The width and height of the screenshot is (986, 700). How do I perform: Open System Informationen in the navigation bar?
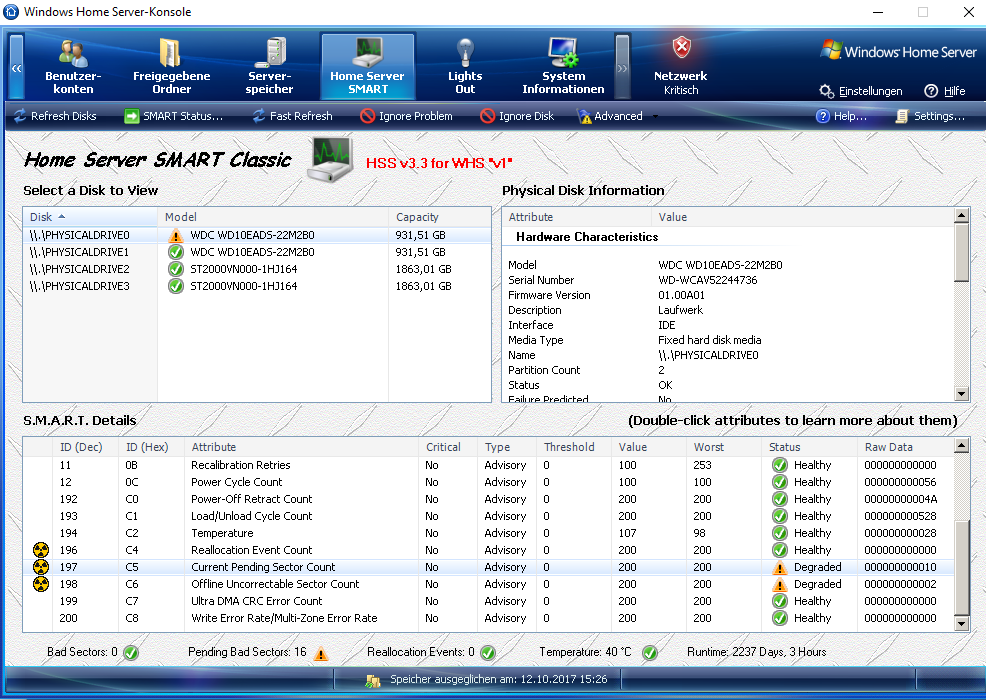tap(563, 66)
